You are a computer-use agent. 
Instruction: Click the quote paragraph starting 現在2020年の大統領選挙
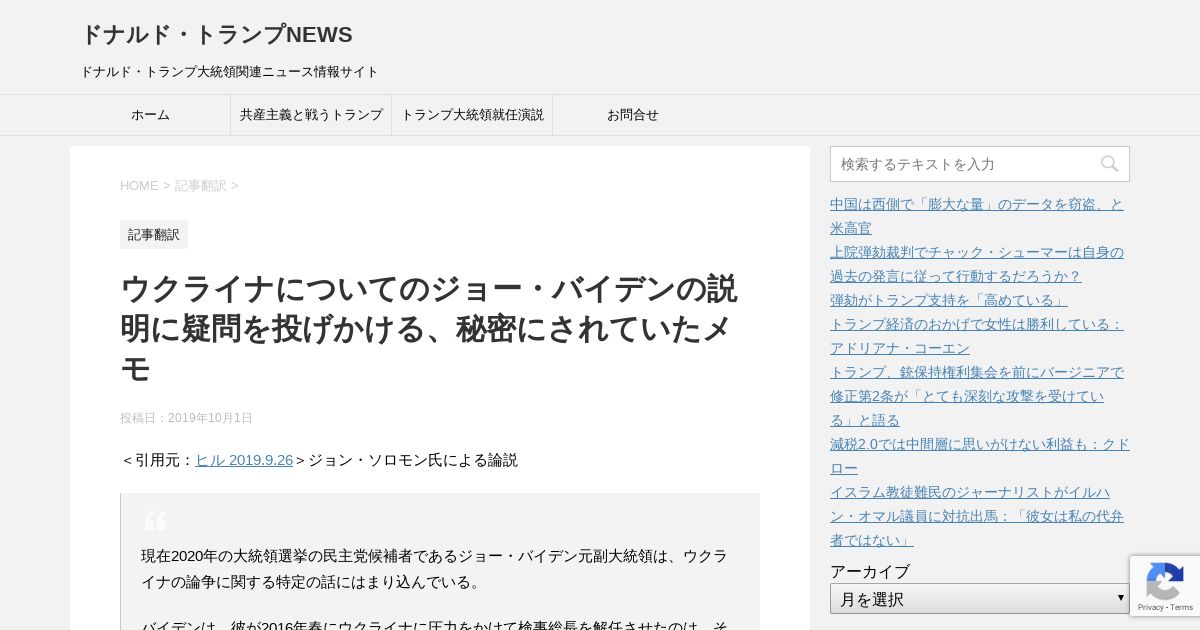pos(434,569)
